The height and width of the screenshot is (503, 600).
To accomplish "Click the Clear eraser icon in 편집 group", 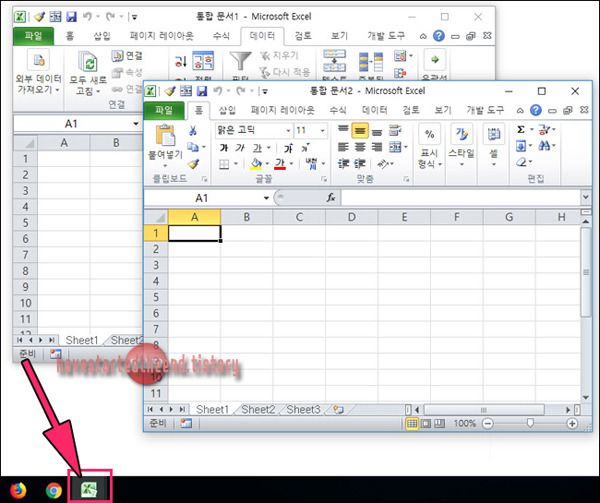I will click(x=521, y=162).
